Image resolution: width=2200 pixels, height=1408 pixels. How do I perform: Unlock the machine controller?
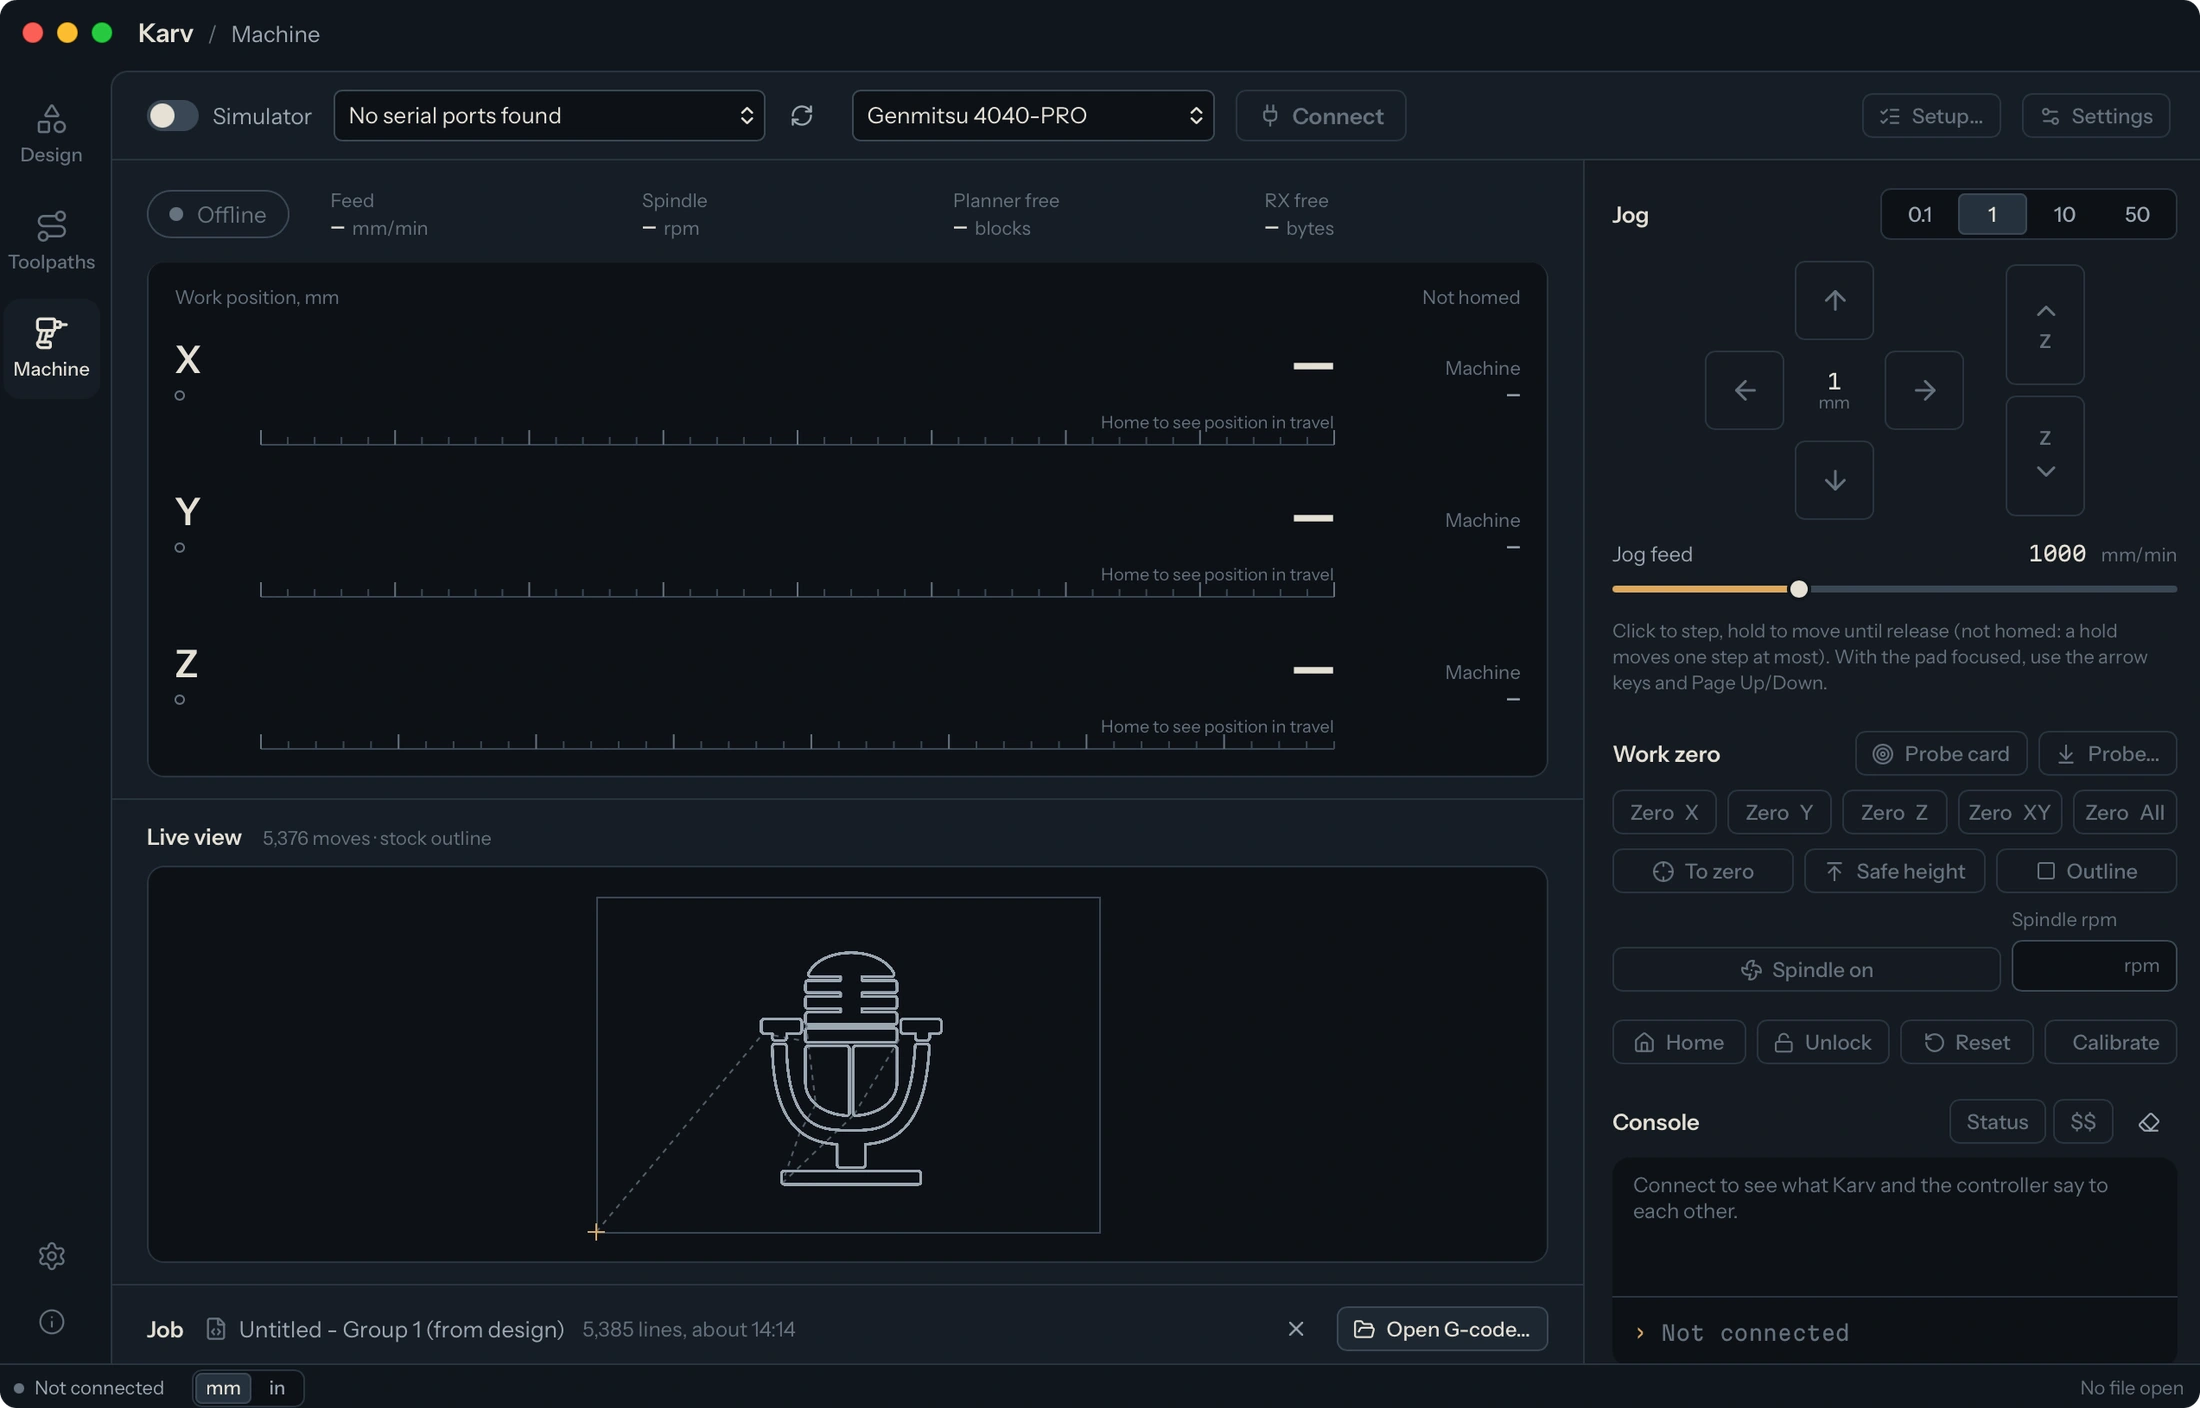(x=1823, y=1042)
